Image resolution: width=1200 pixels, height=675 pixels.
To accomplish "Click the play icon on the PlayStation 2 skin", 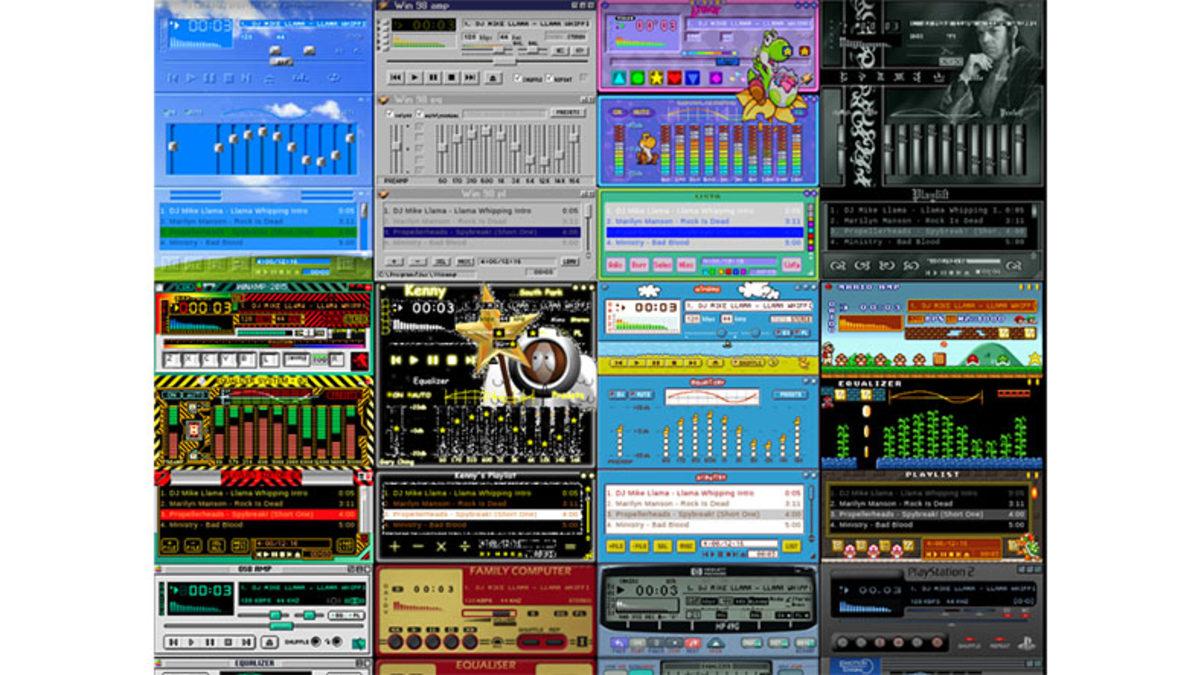I will (860, 642).
